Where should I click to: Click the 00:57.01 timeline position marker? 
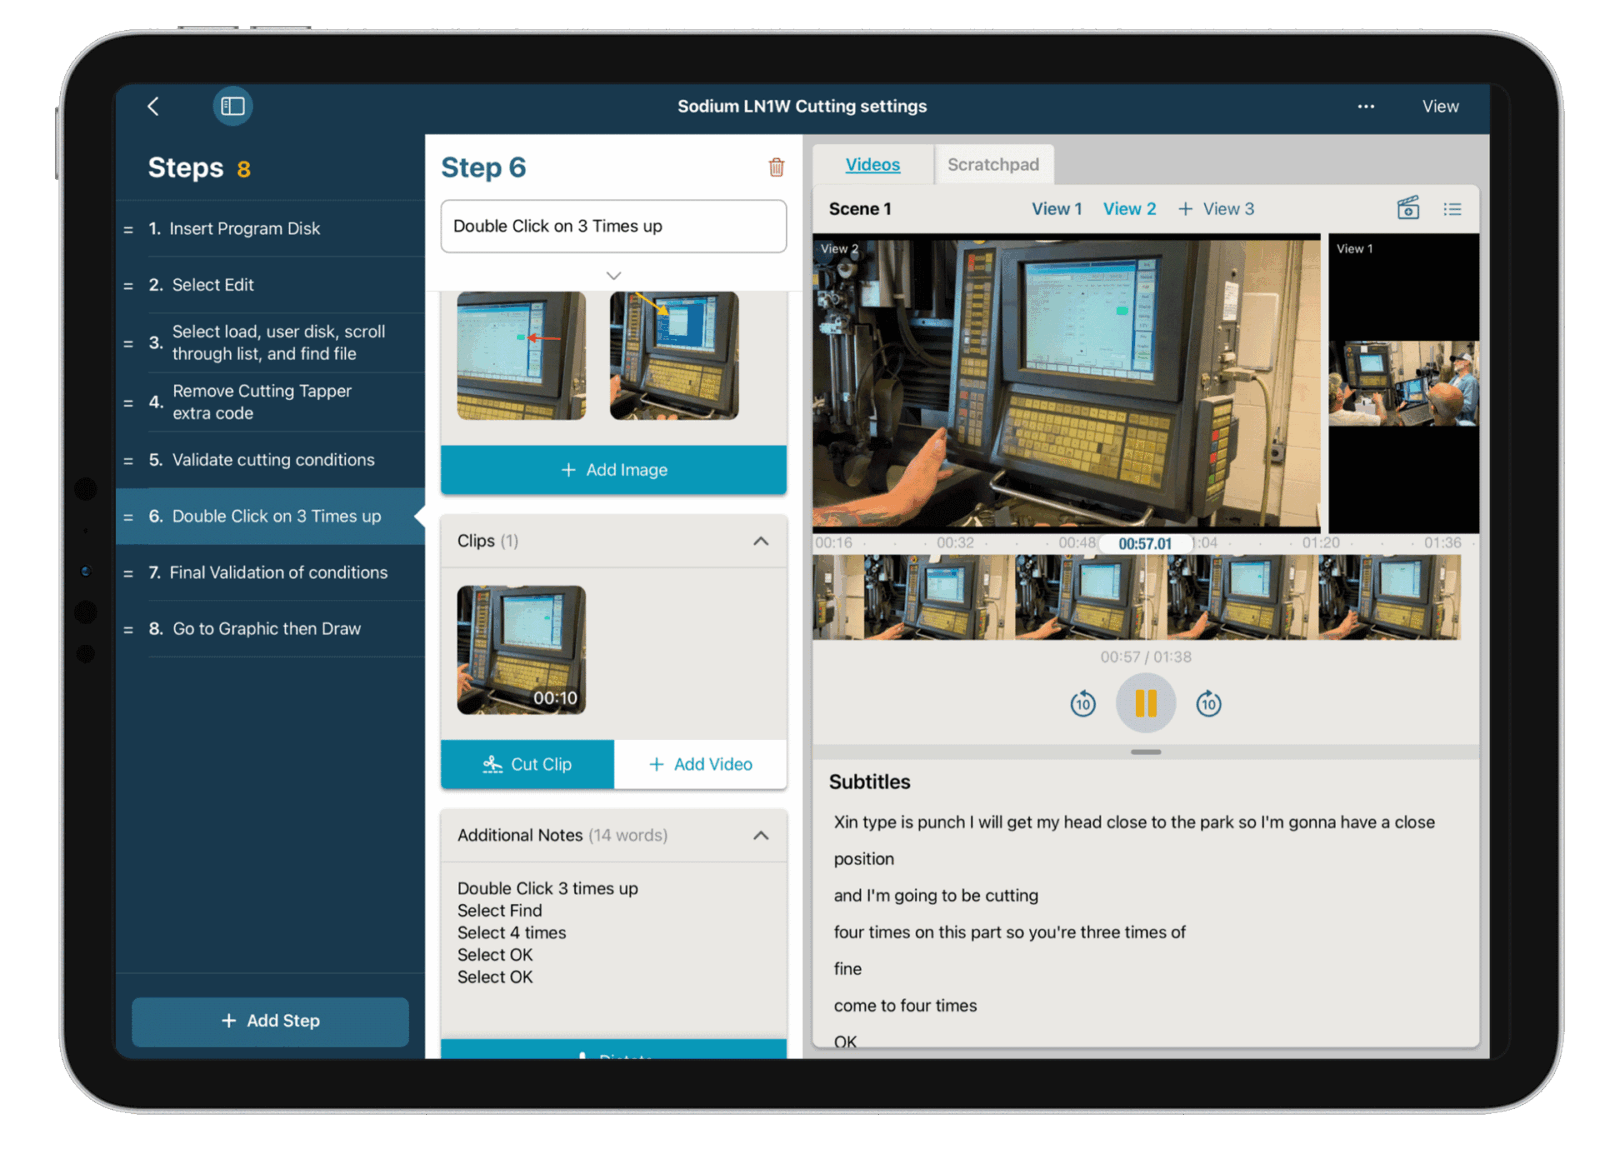[1145, 543]
